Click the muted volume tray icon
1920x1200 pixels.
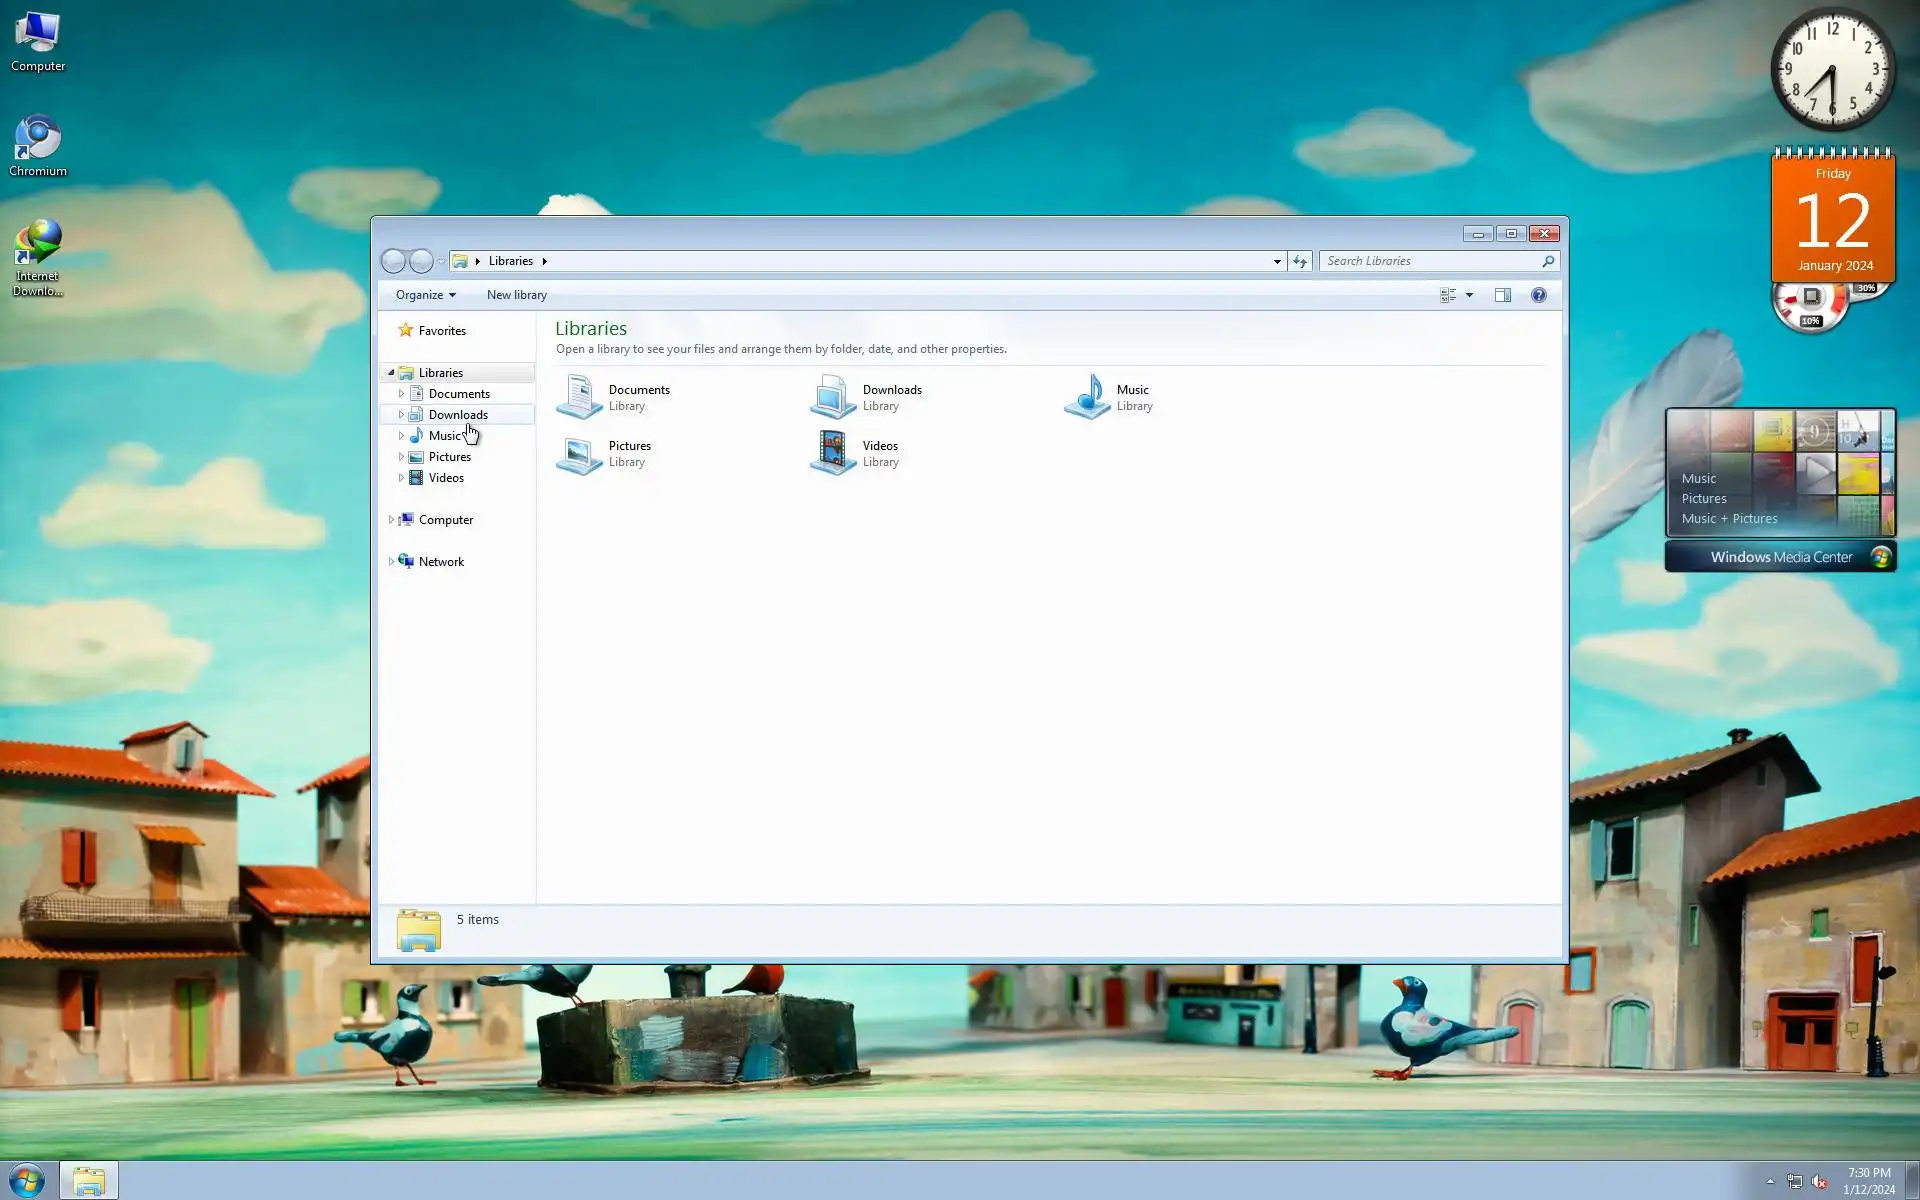point(1819,1181)
